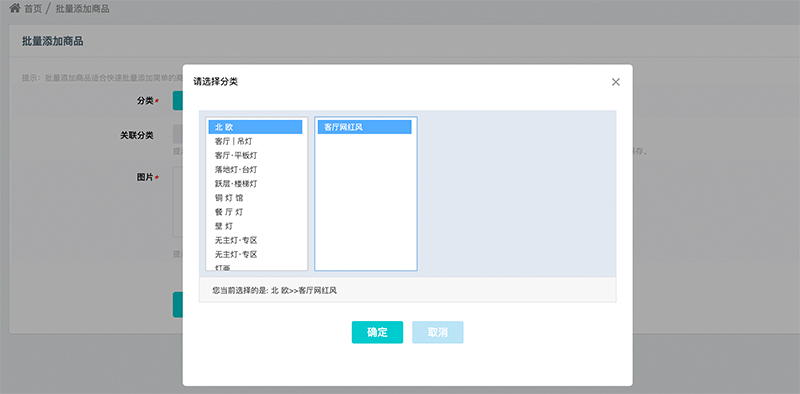This screenshot has width=800, height=394.
Task: Pick 壁 灯 in the category list
Action: point(255,226)
